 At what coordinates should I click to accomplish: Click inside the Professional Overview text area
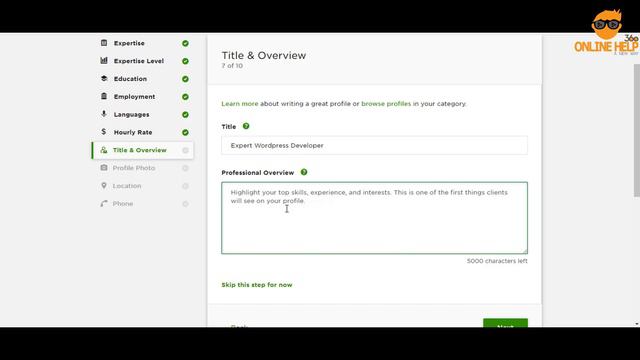(x=374, y=218)
